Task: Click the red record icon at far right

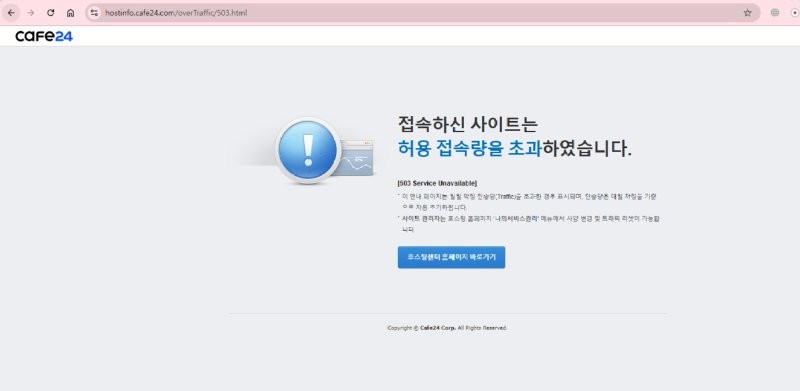Action: 795,13
